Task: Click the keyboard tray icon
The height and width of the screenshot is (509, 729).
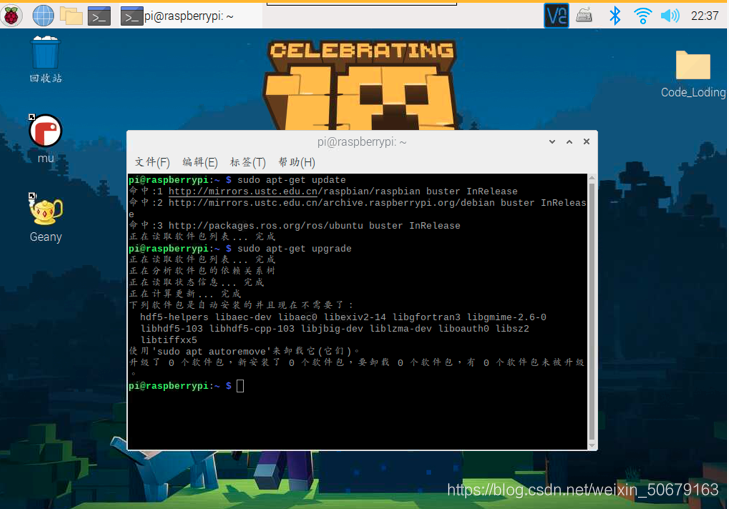Action: pyautogui.click(x=584, y=16)
